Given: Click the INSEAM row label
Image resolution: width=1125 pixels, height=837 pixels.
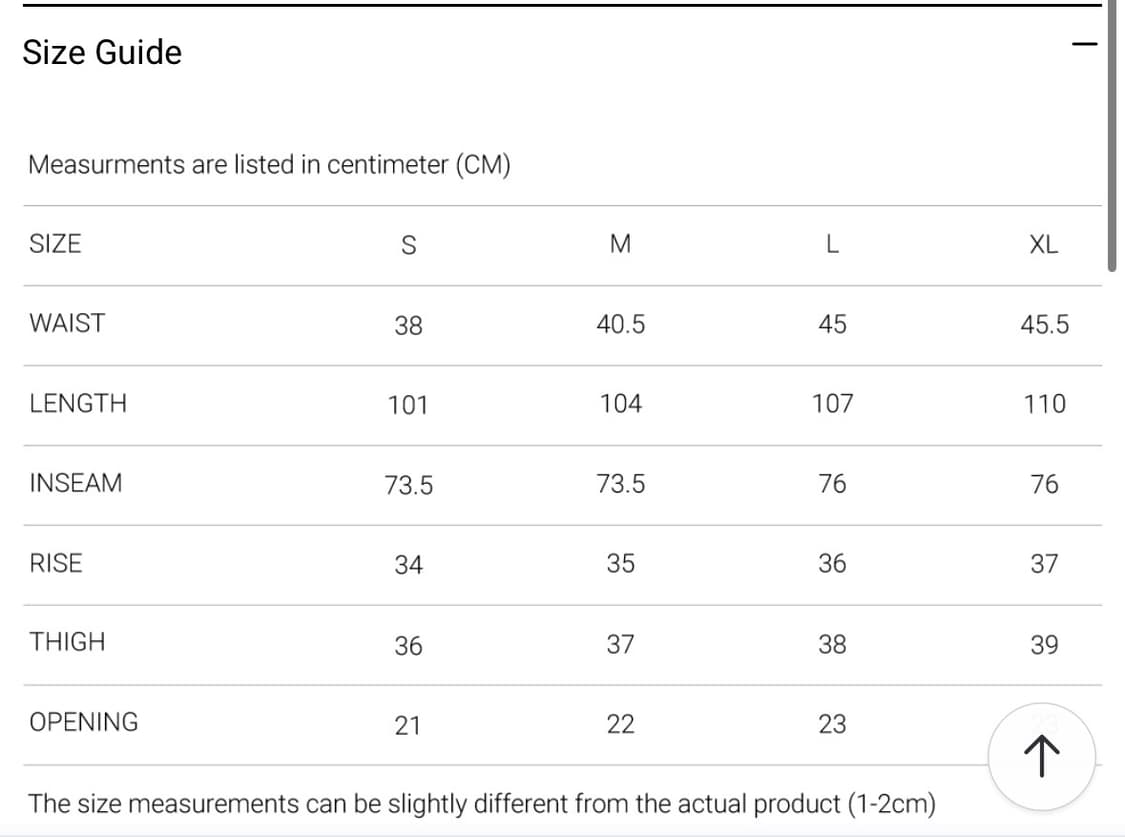Looking at the screenshot, I should (76, 483).
